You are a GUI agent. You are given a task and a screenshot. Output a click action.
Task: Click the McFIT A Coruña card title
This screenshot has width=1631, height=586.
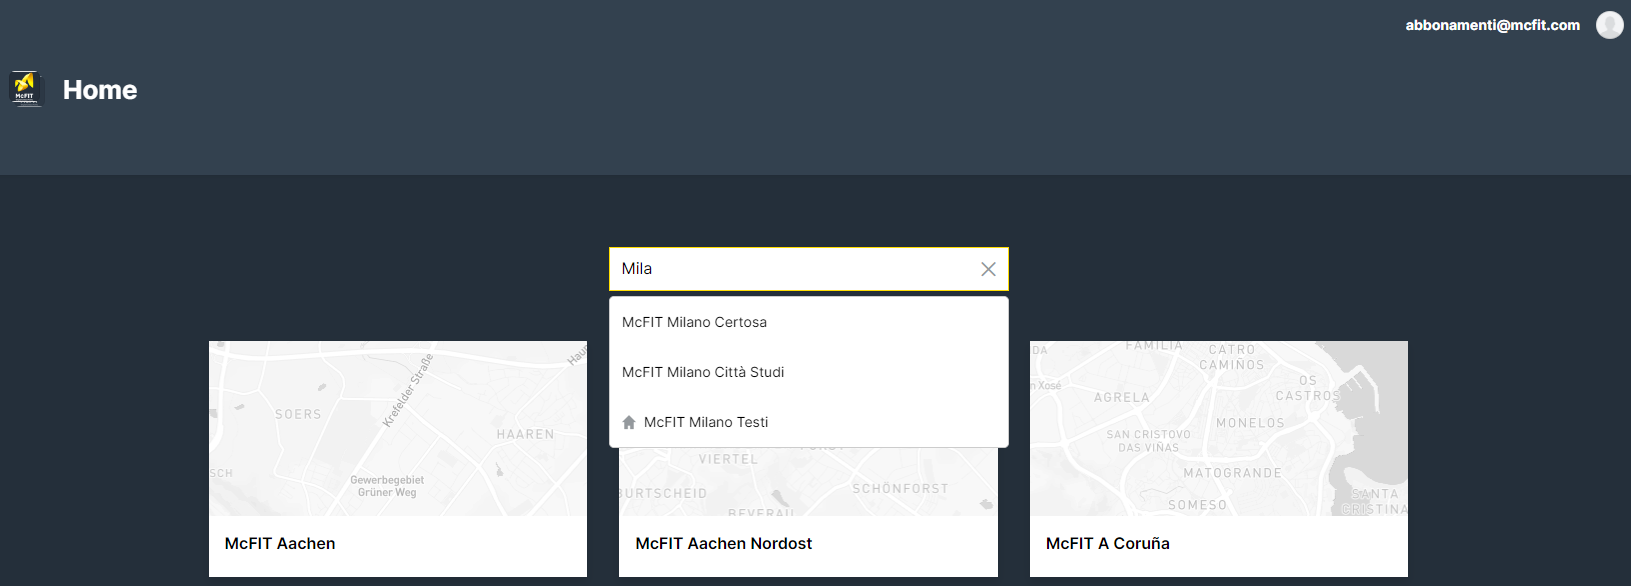[x=1107, y=544]
